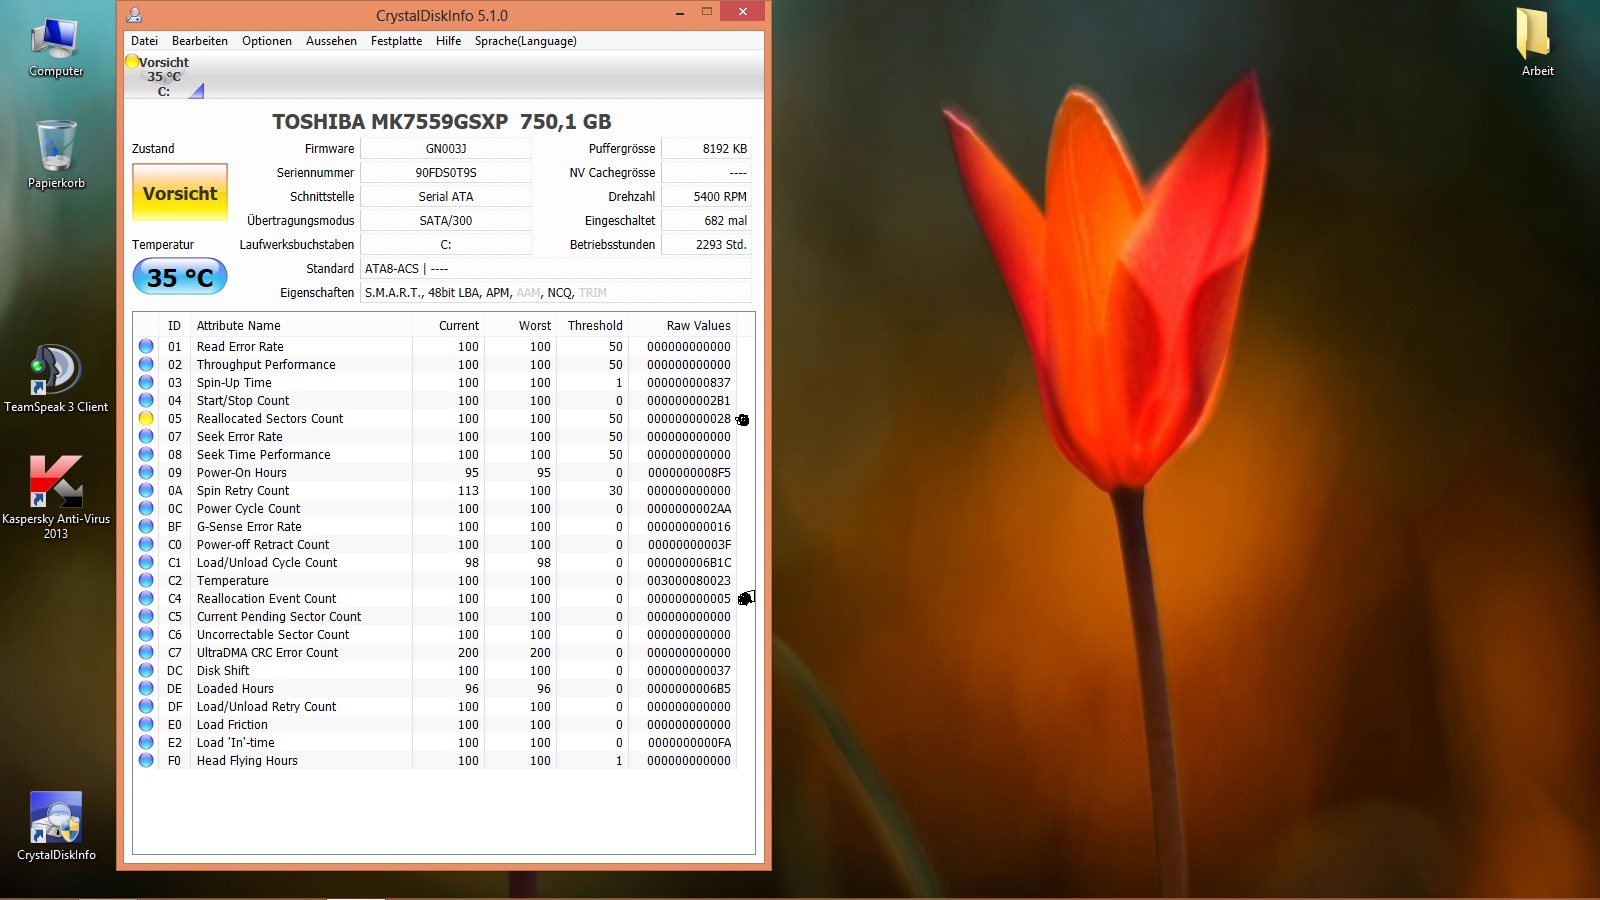Click the Puffergrösse field 8192 KB
Screen dimensions: 1600x900
(x=706, y=149)
